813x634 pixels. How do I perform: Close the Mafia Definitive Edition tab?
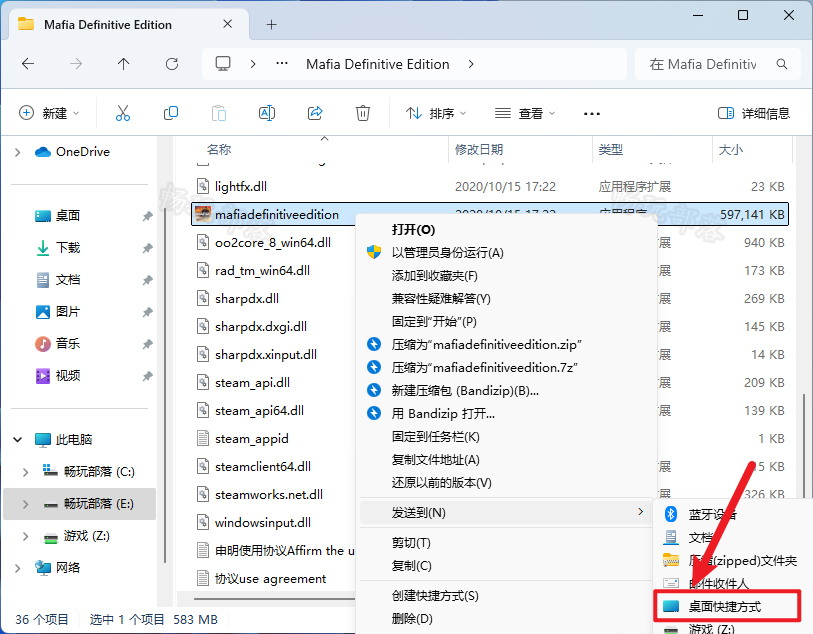(x=227, y=24)
